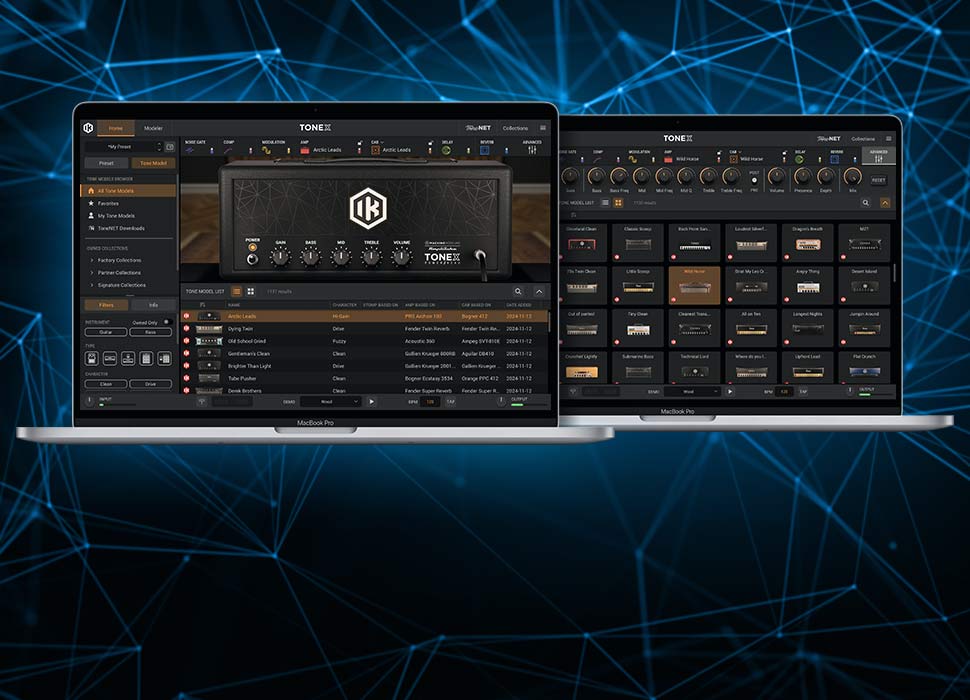
Task: Open Collections in the left window
Action: pos(515,128)
